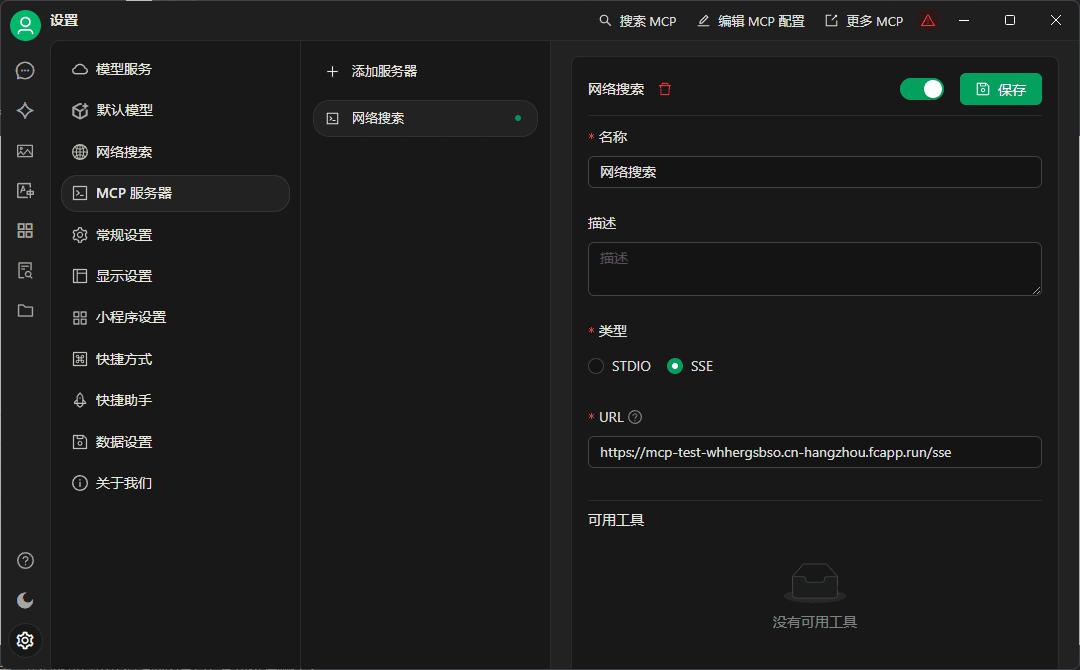Open the knowledge base sidebar icon
This screenshot has width=1080, height=670.
point(25,271)
